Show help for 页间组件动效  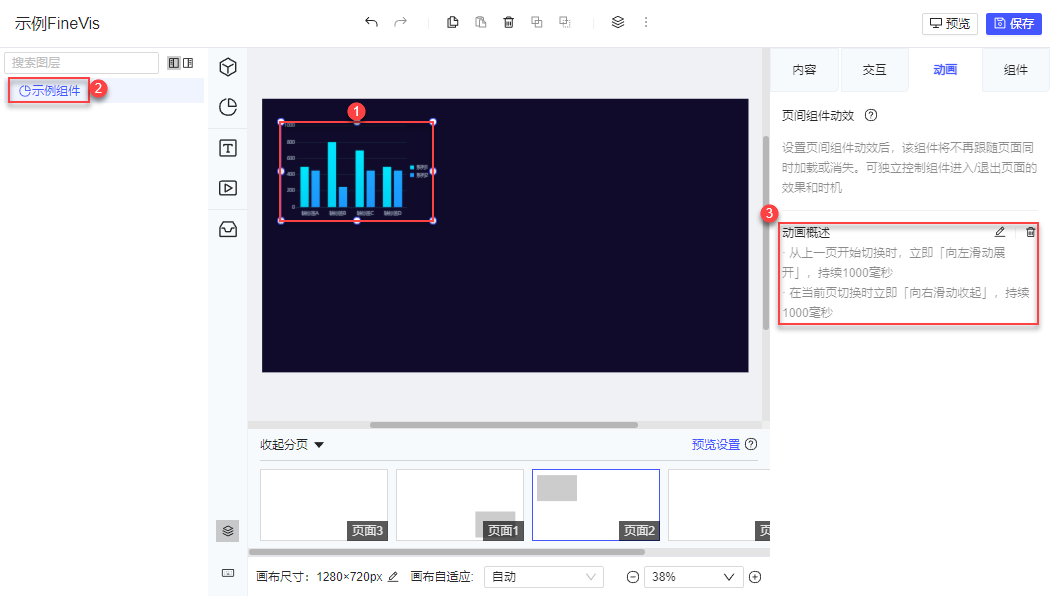pos(871,115)
